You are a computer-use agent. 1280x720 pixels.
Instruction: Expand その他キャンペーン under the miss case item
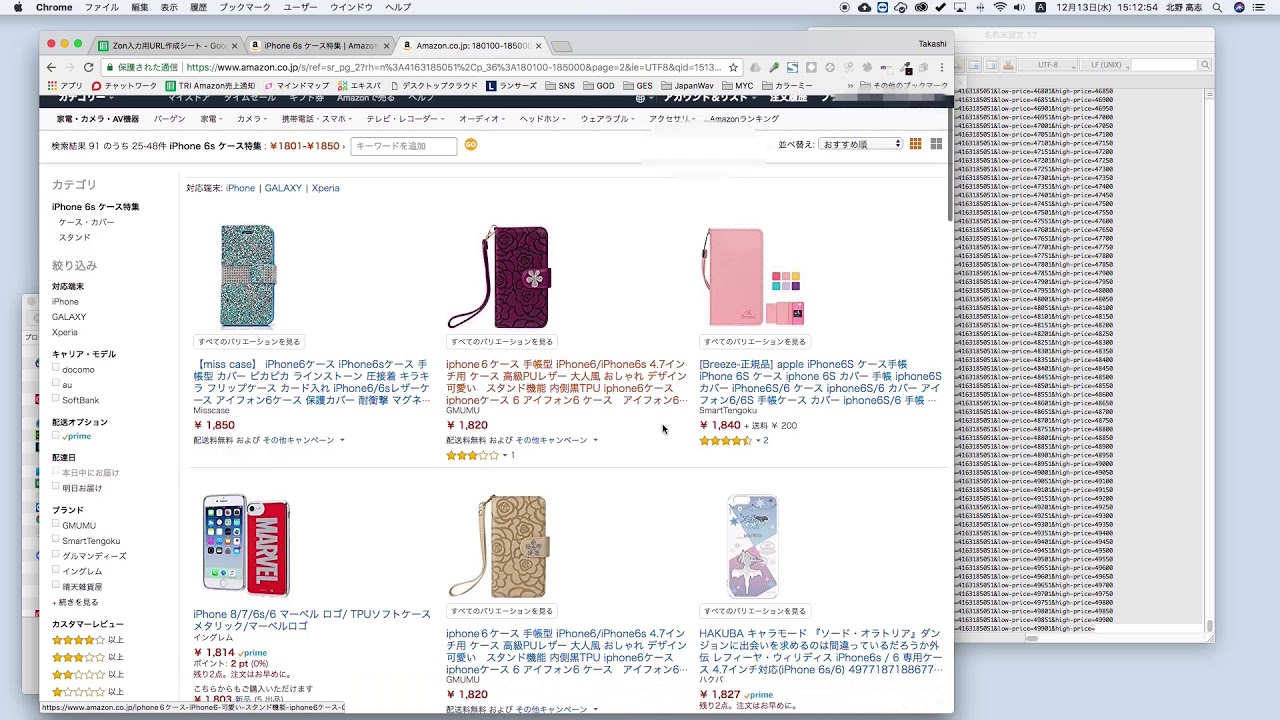(304, 440)
